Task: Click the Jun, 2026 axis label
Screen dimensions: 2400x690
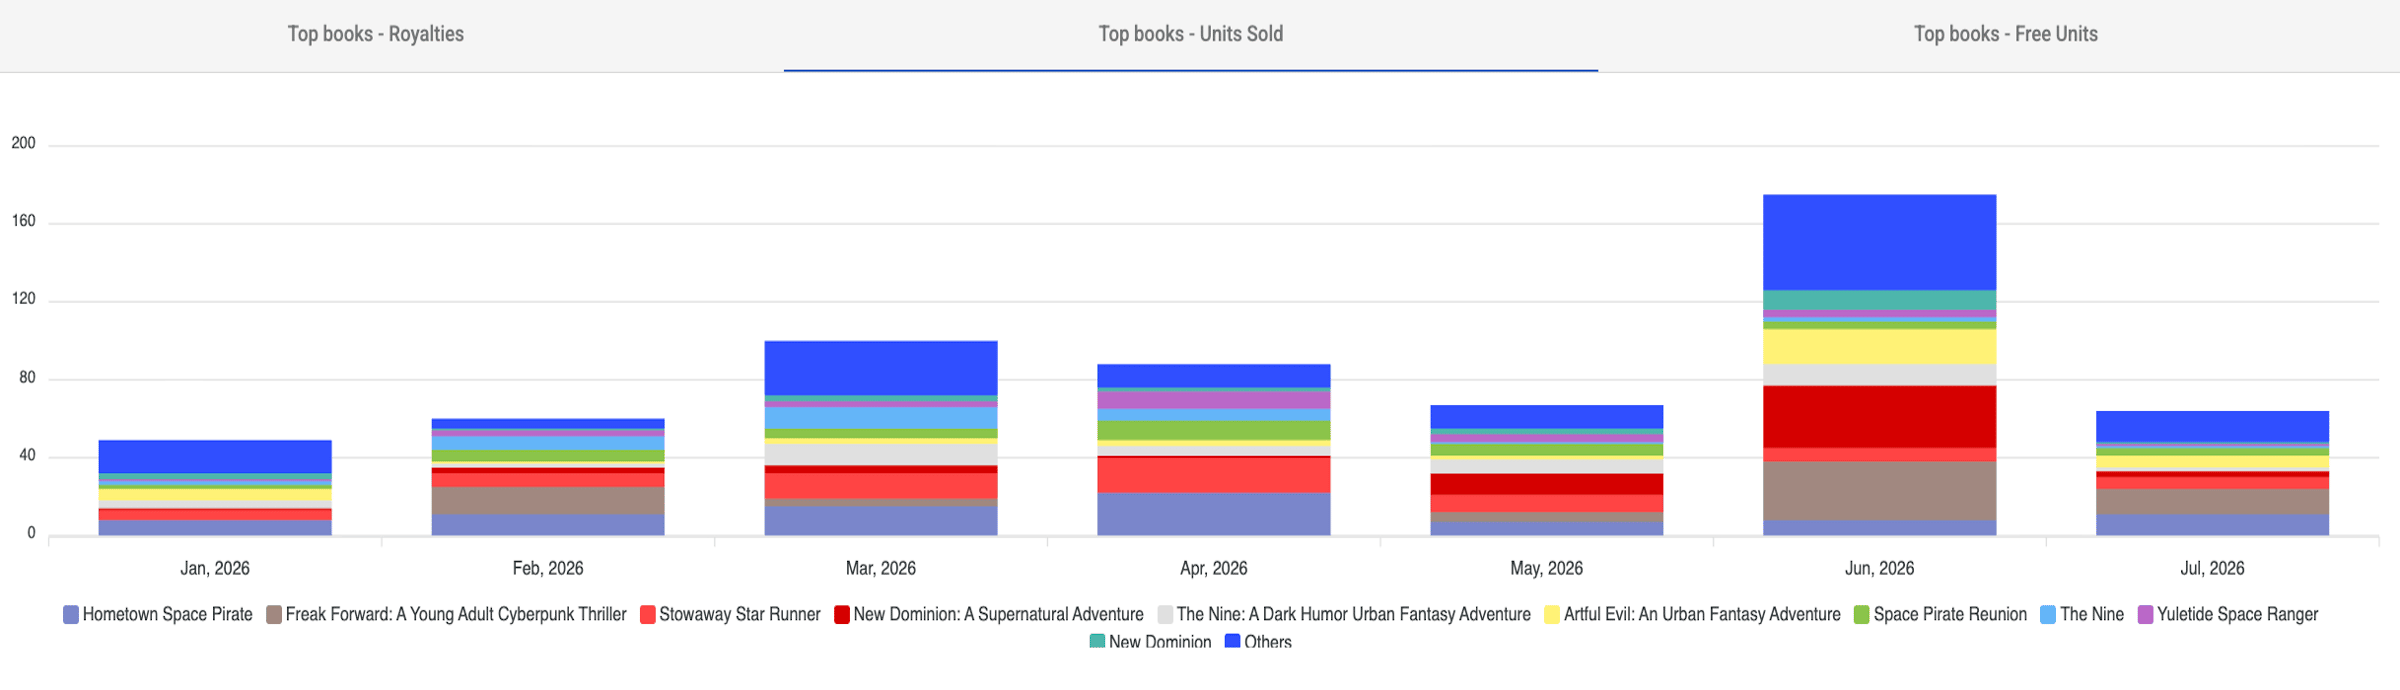Action: pos(1880,568)
